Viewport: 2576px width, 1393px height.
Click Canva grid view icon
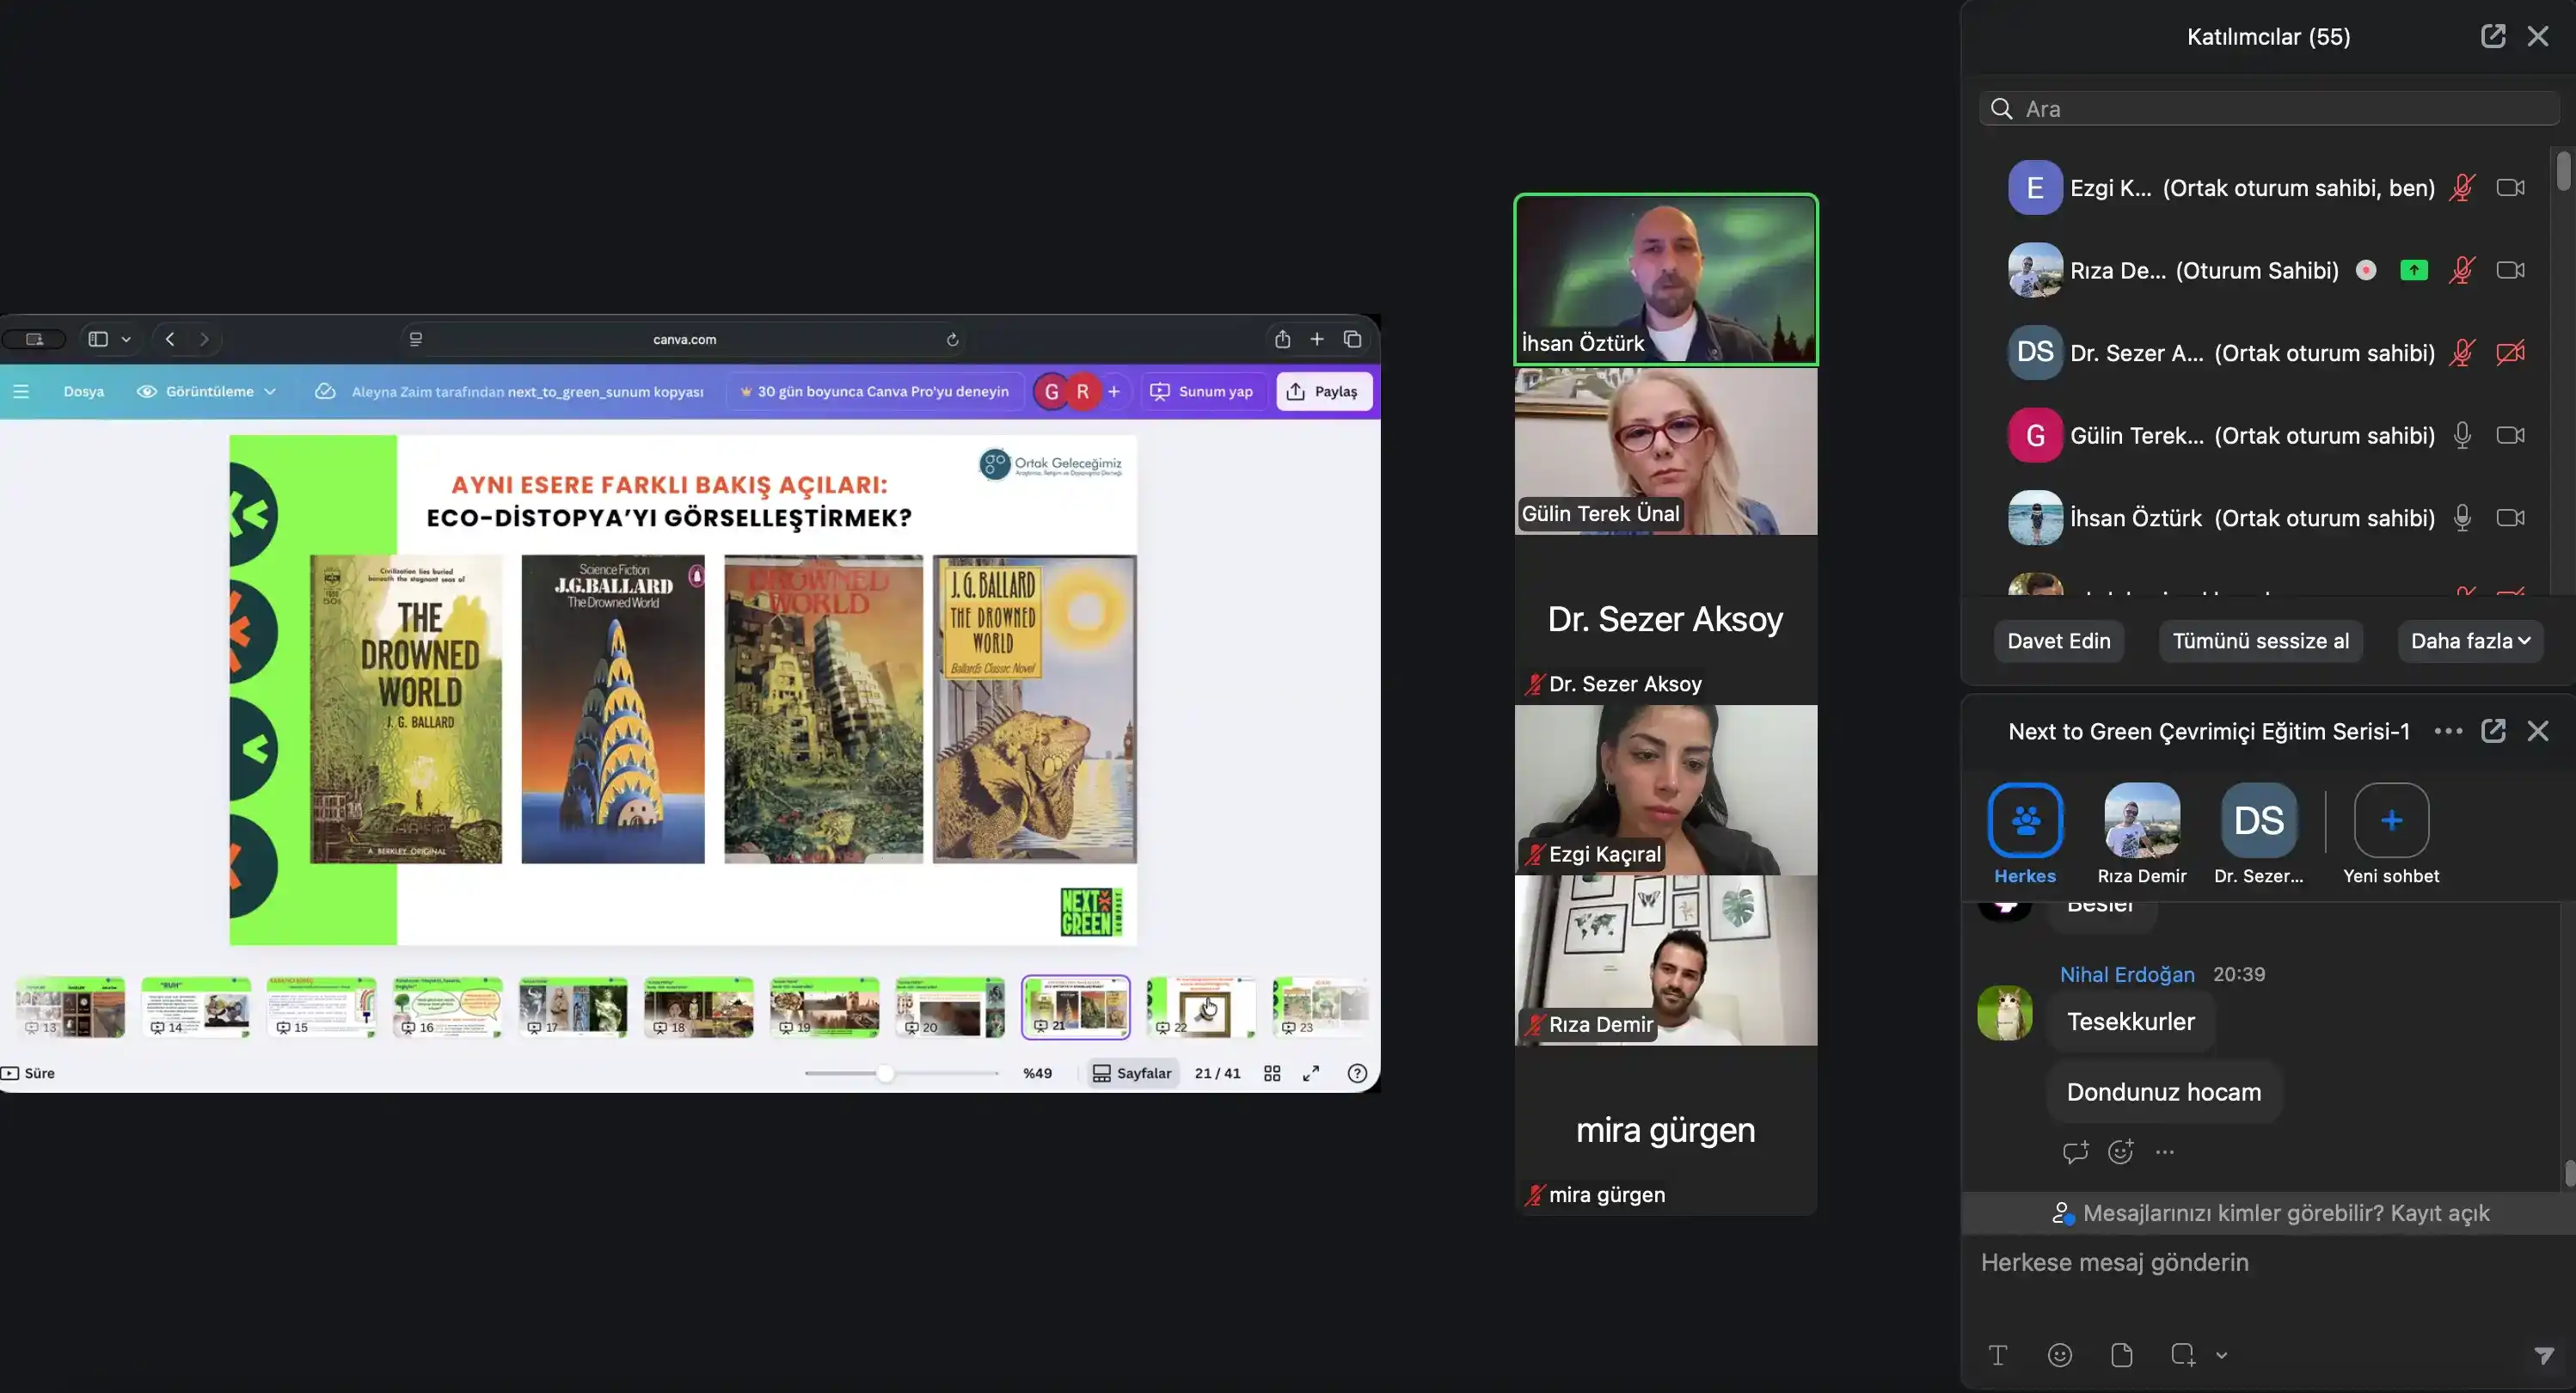[x=1272, y=1073]
